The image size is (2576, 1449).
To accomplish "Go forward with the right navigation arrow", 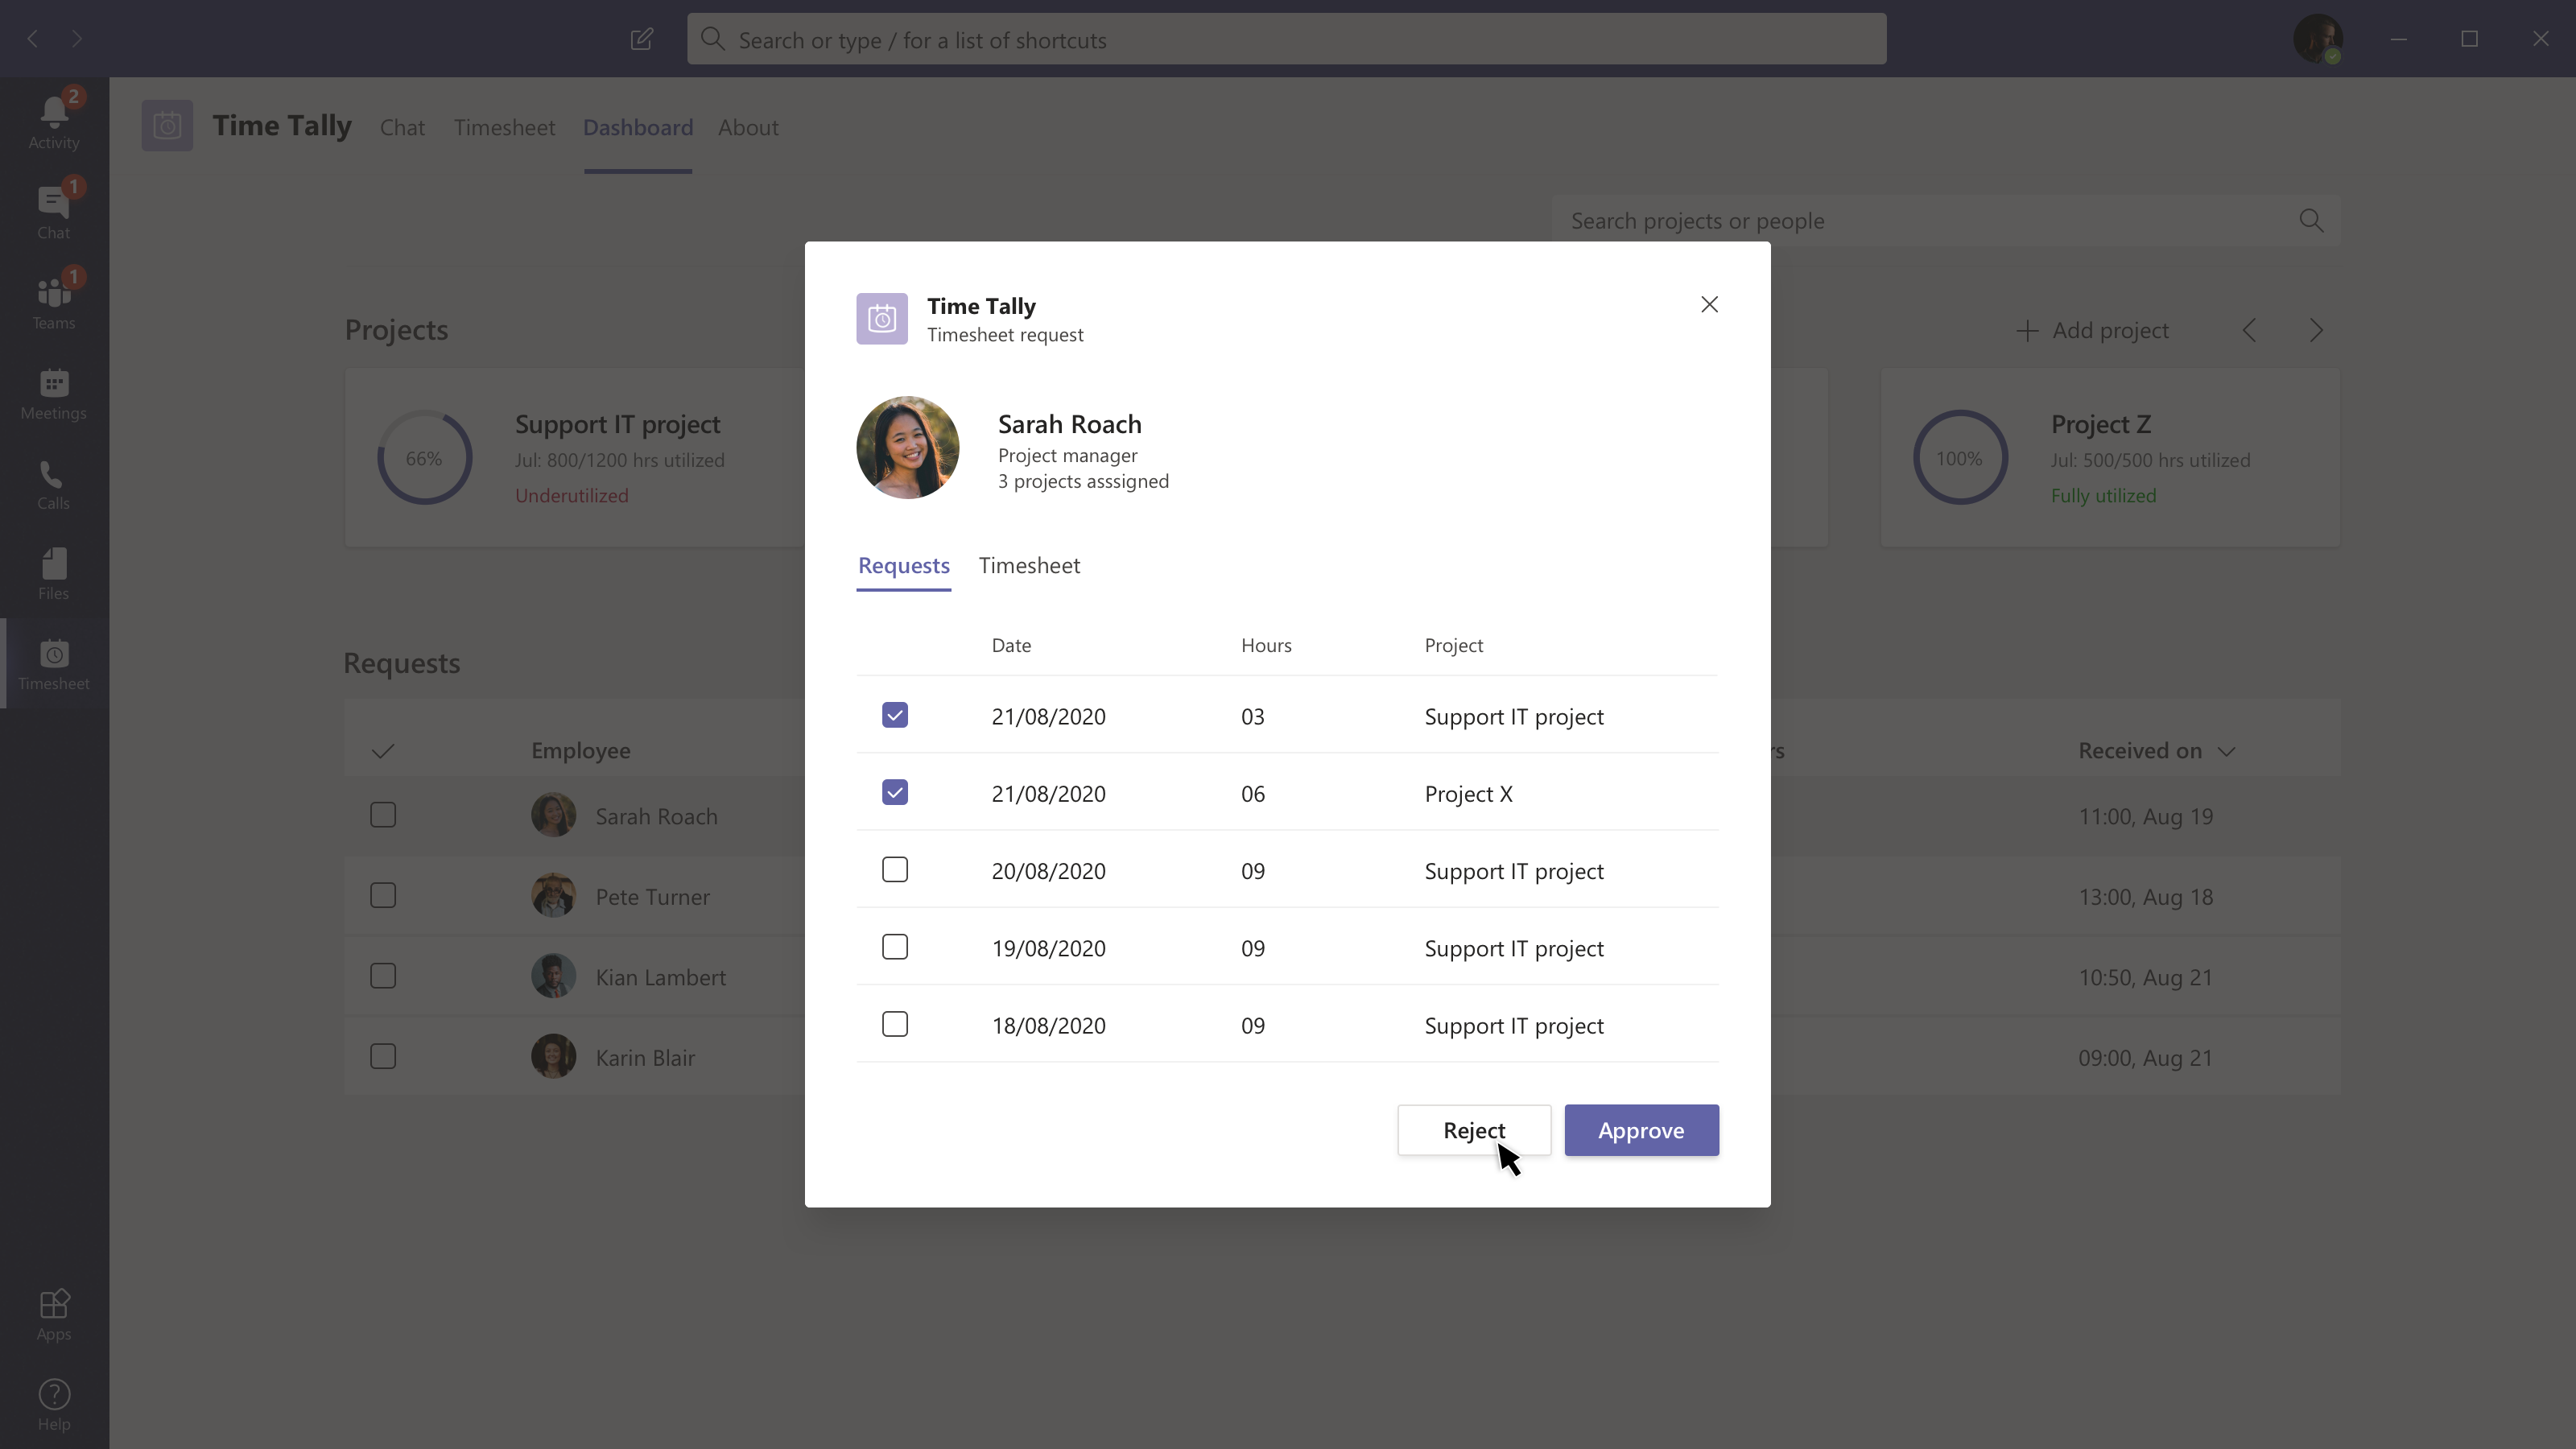I will click(x=77, y=39).
